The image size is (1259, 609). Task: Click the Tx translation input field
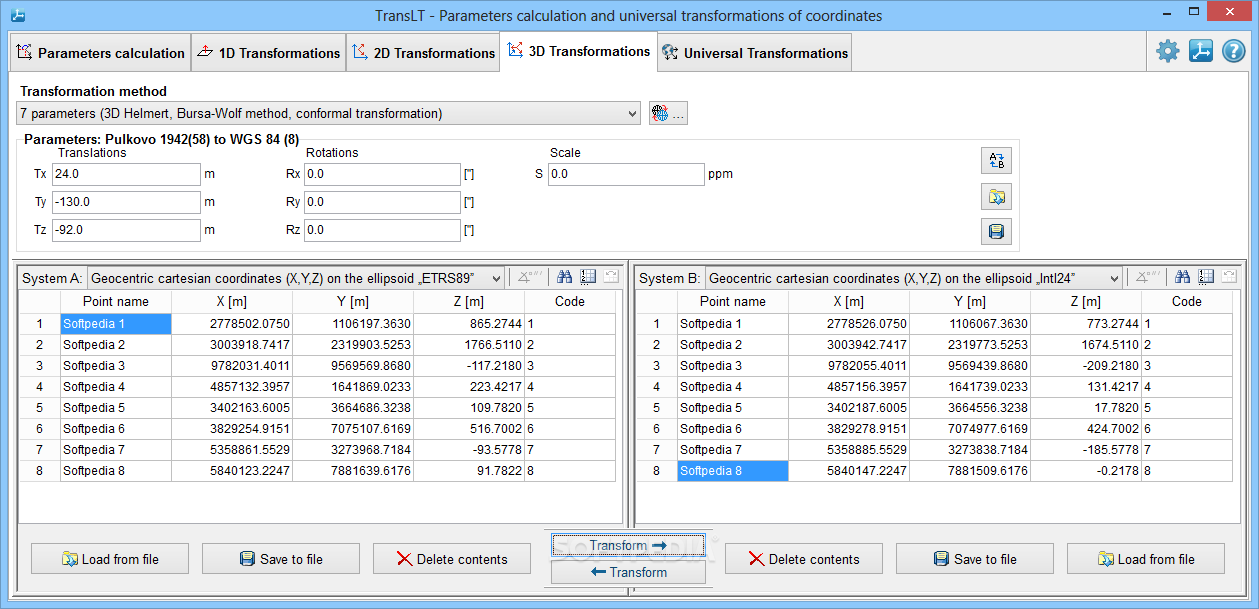coord(126,174)
